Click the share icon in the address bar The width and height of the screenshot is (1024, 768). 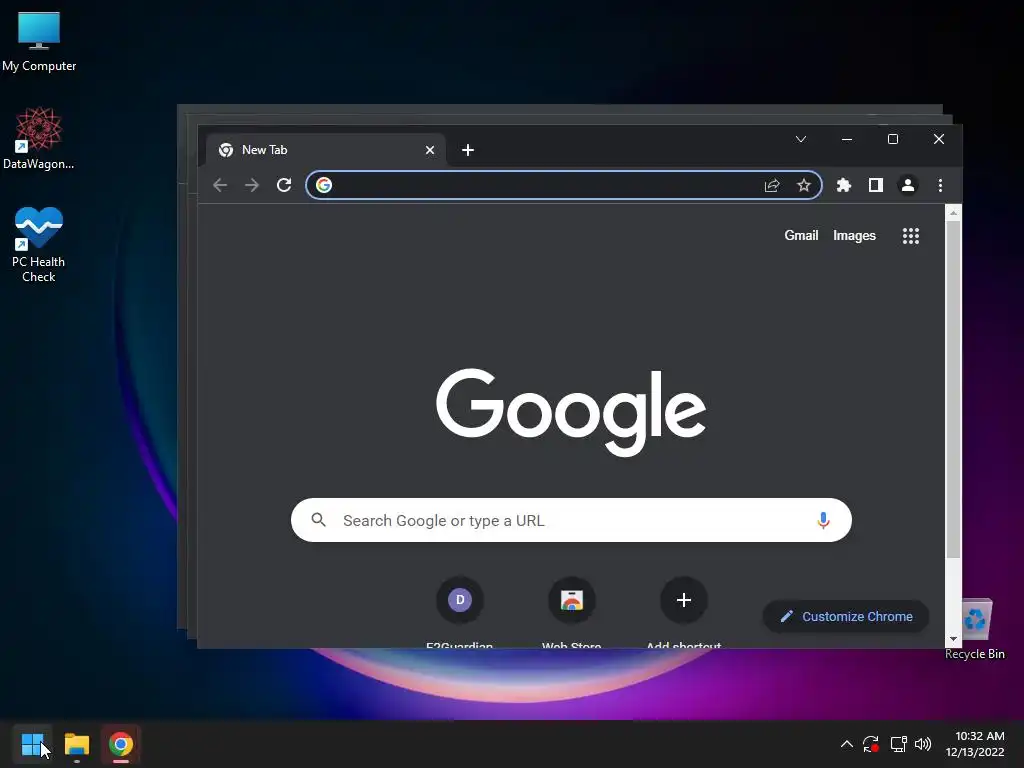coord(772,185)
